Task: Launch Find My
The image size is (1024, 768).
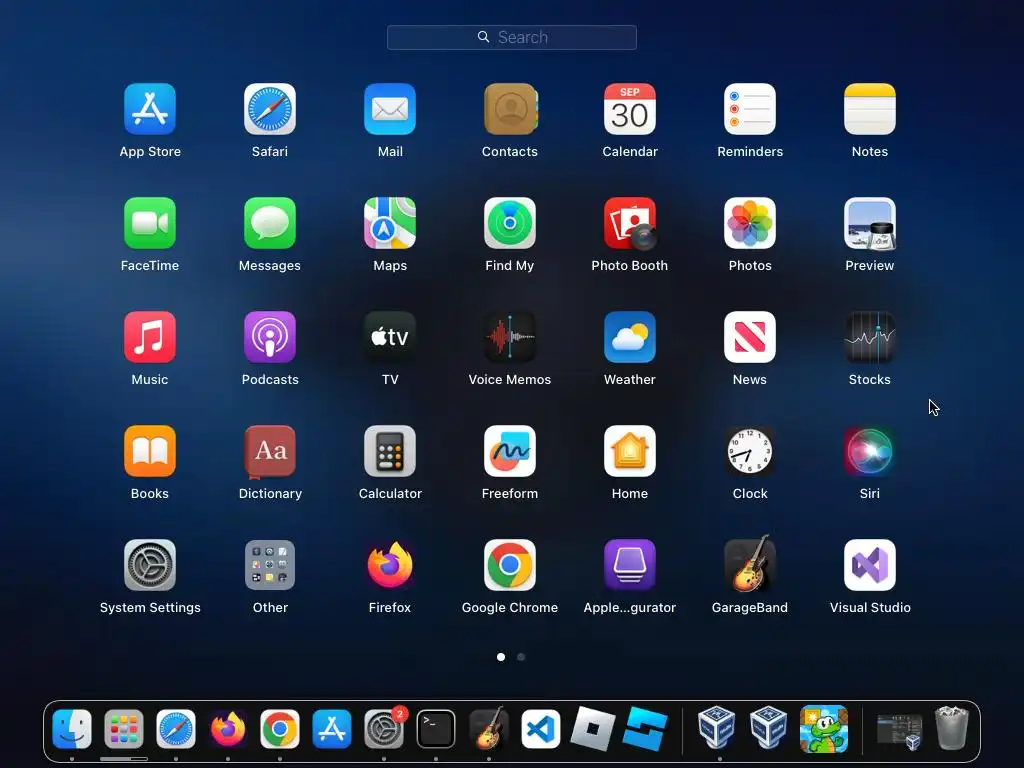Action: 510,223
